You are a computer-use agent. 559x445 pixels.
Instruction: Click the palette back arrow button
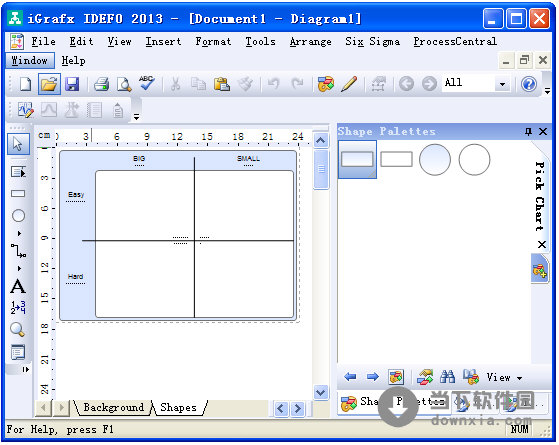[350, 377]
